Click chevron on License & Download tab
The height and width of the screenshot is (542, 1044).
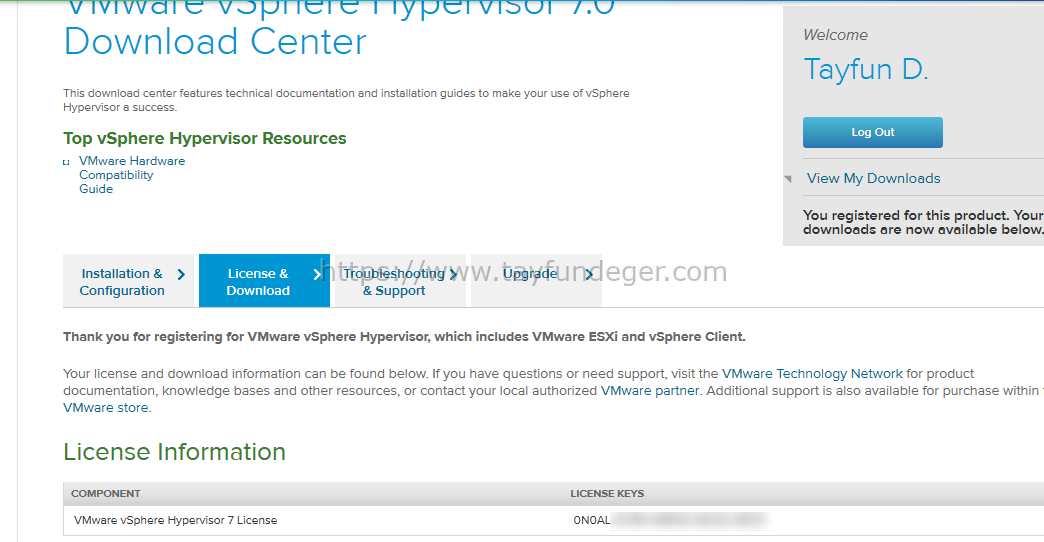[317, 274]
